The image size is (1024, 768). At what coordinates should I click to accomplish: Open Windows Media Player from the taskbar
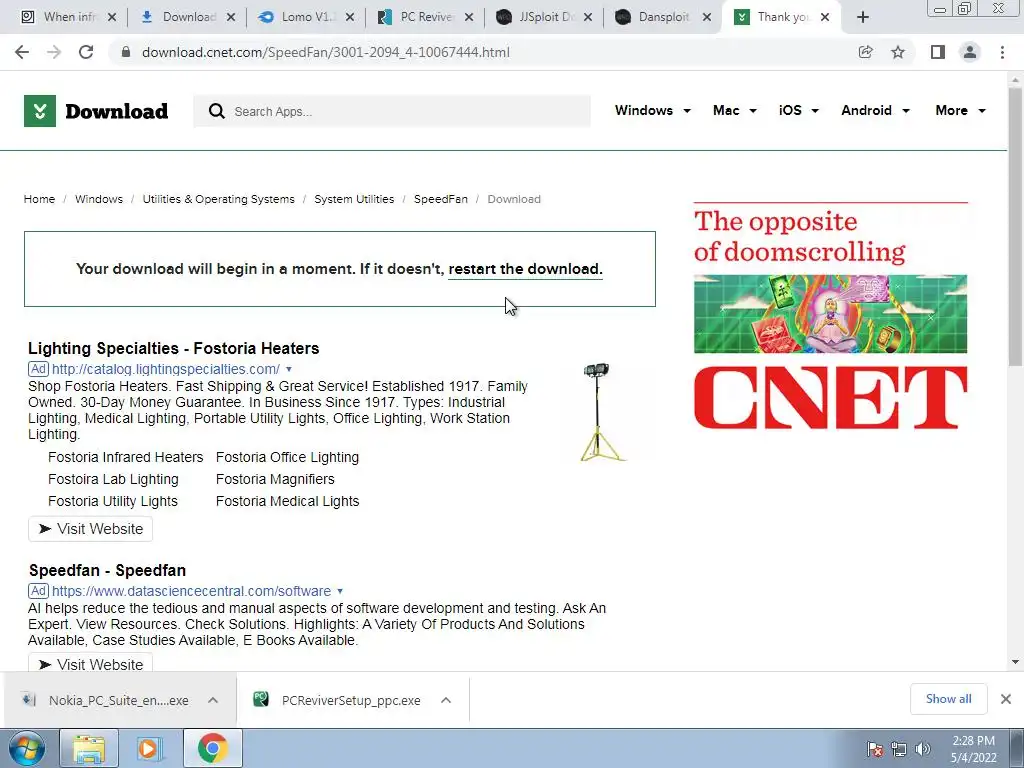[148, 748]
